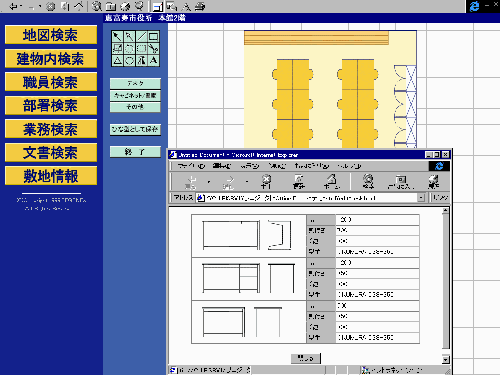Viewport: 500px width, 375px height.
Task: Open the Search icon in the browser toolbar
Action: (x=368, y=182)
